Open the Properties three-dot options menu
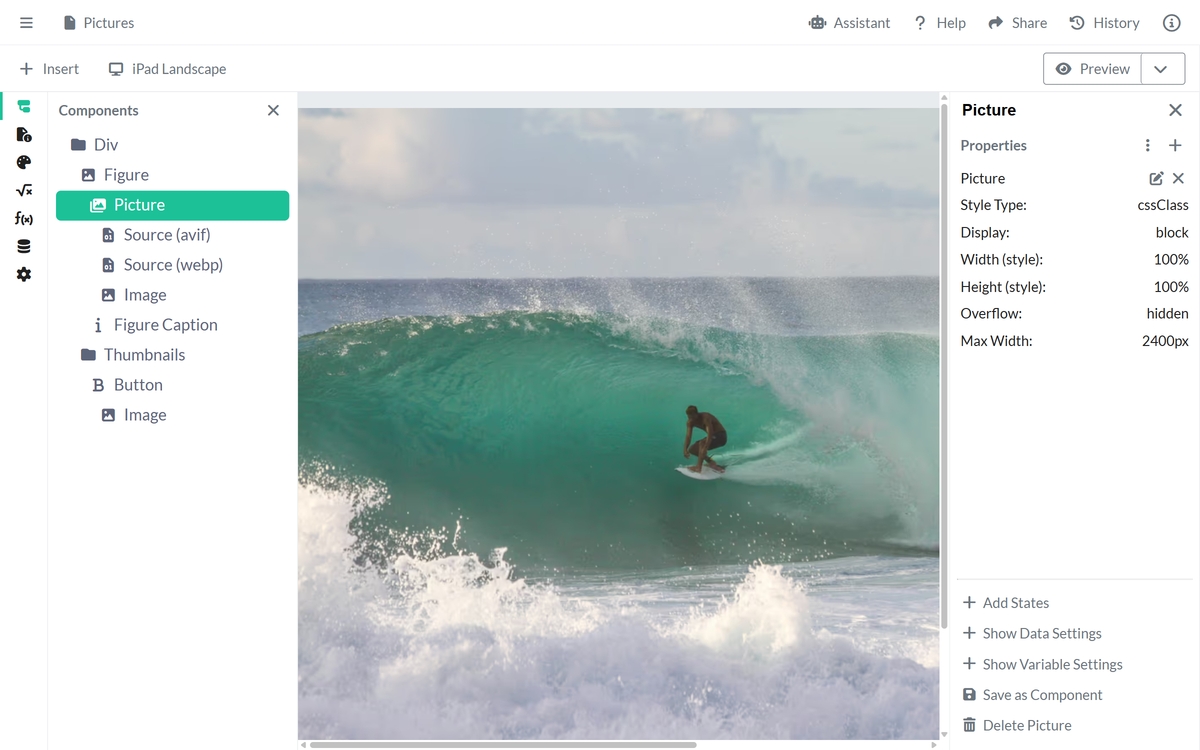This screenshot has width=1200, height=750. tap(1147, 146)
